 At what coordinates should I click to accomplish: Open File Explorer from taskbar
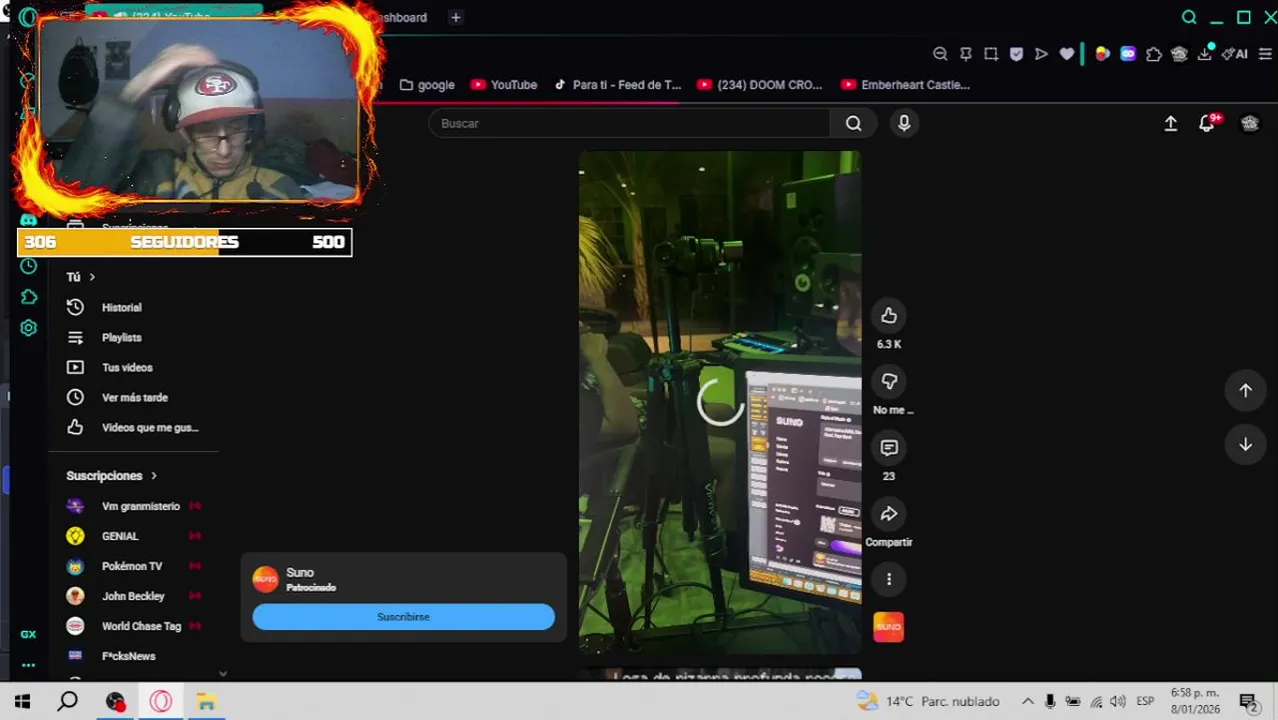coord(206,702)
